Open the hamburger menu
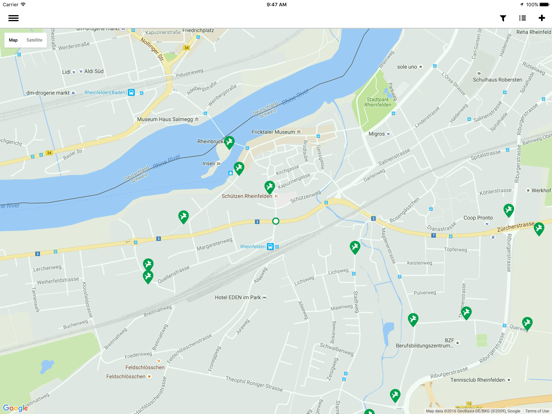Image resolution: width=552 pixels, height=414 pixels. [x=13, y=18]
